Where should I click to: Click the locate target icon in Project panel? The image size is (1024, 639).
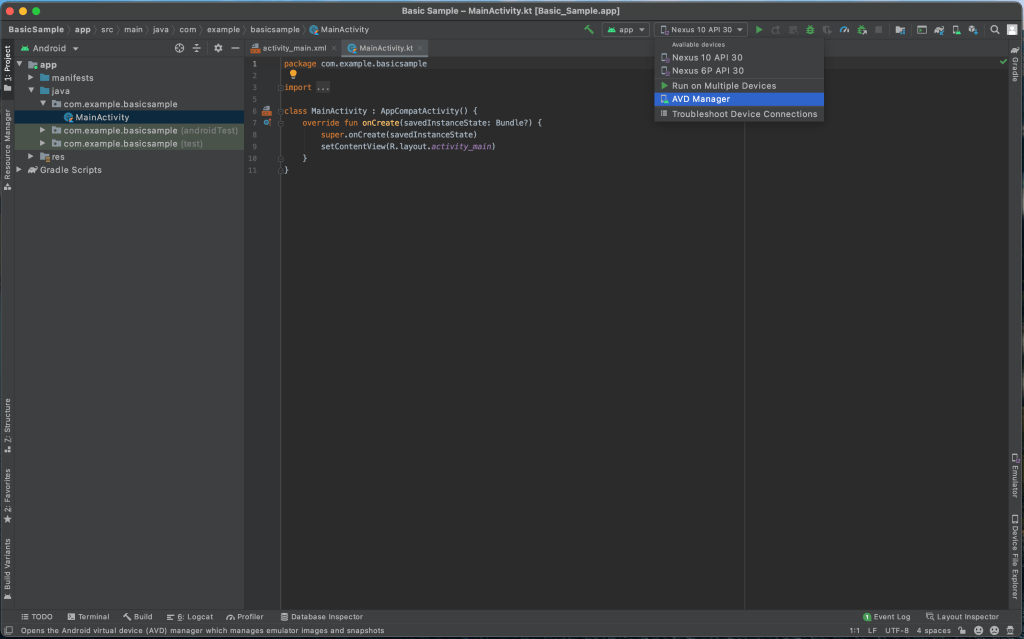pos(180,48)
